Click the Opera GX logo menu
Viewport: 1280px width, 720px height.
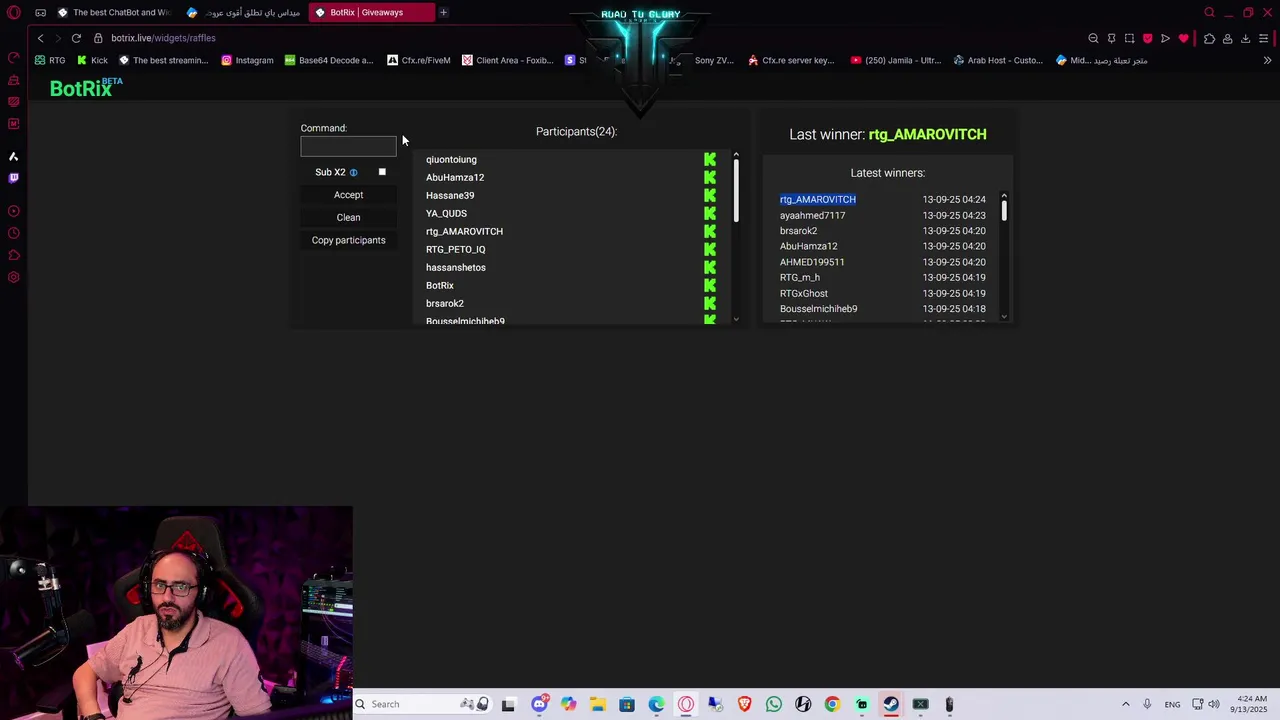tap(14, 12)
